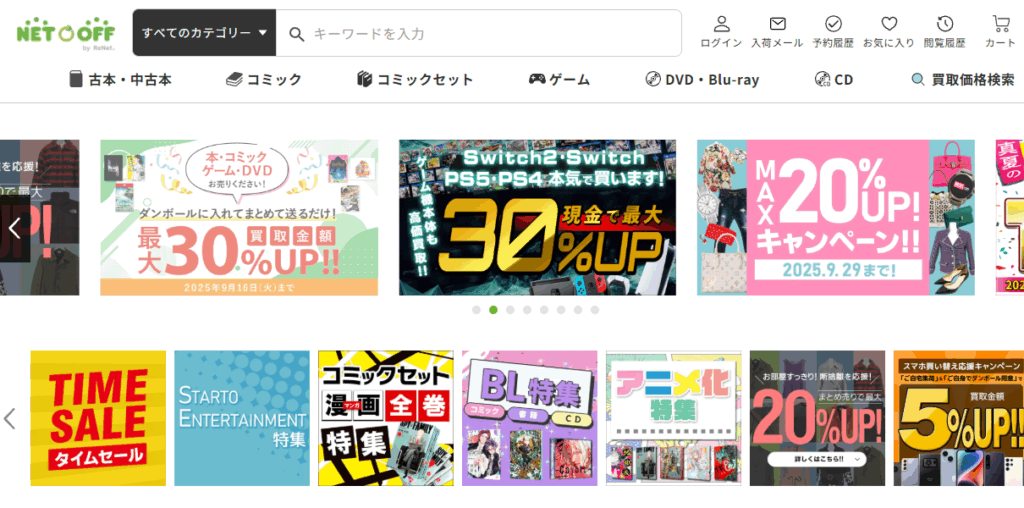Viewport: 1024px width, 508px height.
Task: Select コミック menu item
Action: 264,80
